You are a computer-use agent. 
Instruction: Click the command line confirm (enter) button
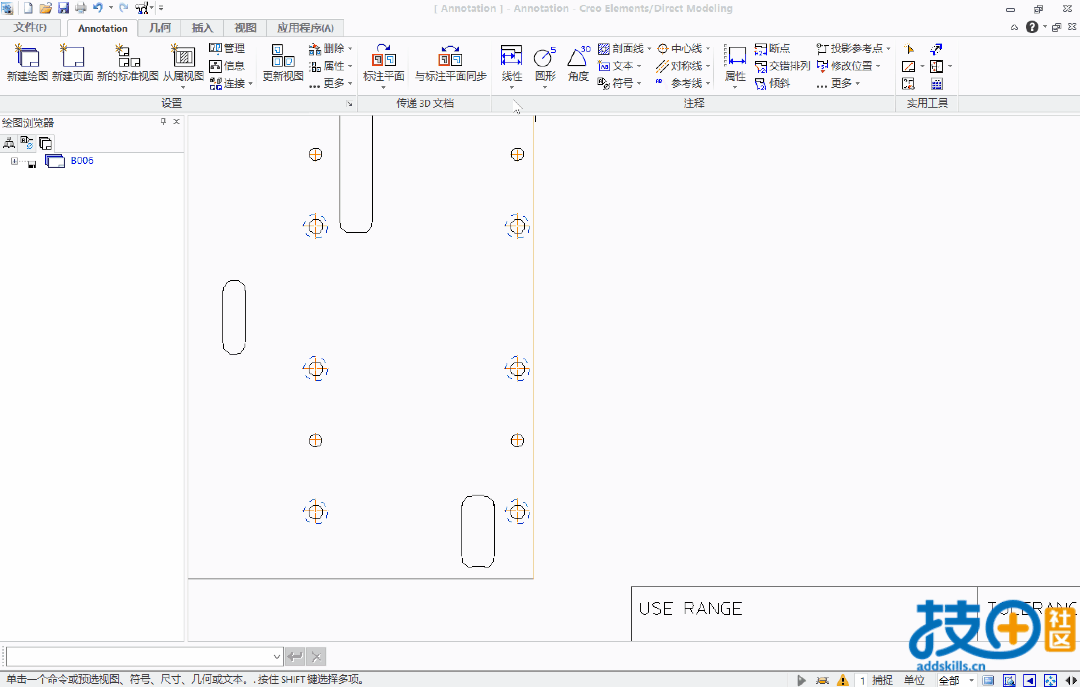click(x=295, y=657)
